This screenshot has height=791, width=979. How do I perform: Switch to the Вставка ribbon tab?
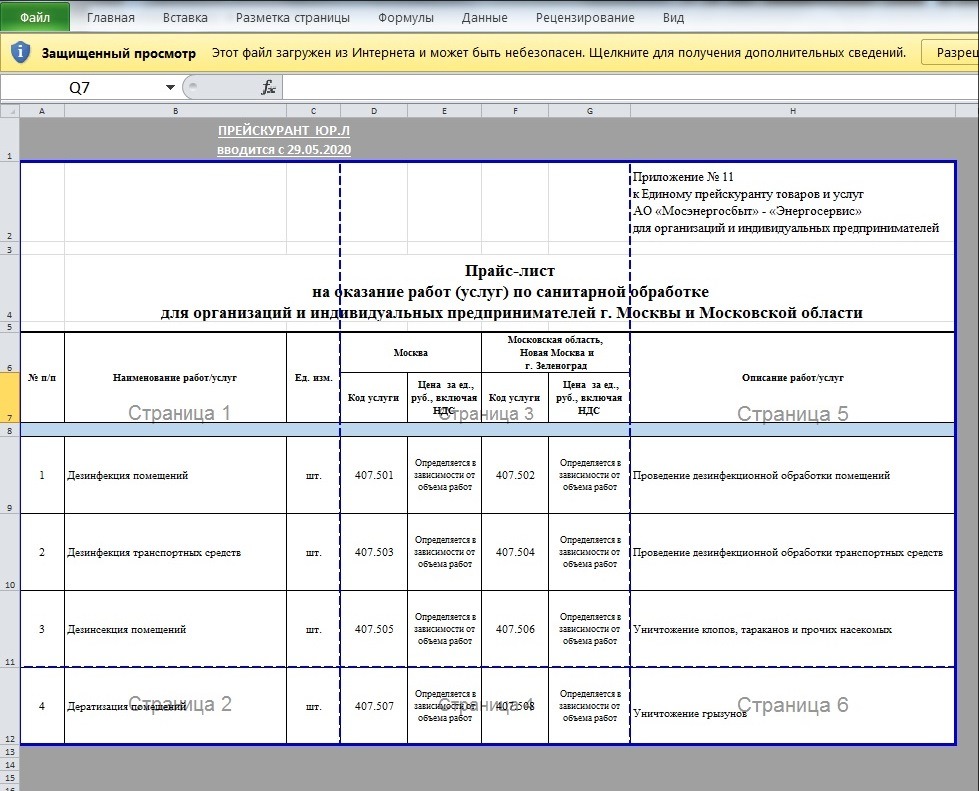click(185, 17)
